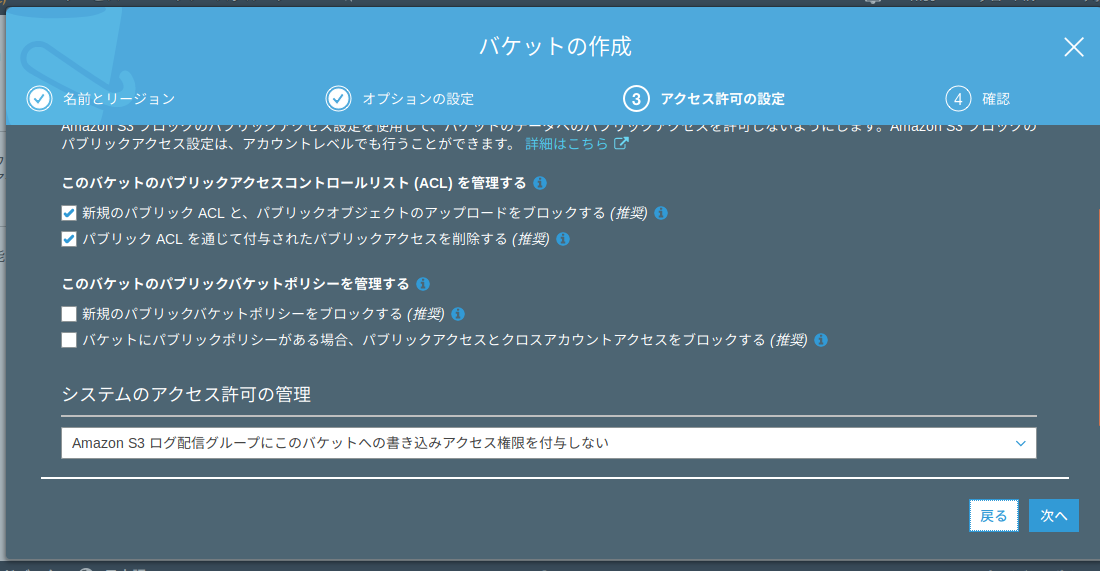The height and width of the screenshot is (571, 1100).
Task: Click the 次へ button
Action: pyautogui.click(x=1054, y=516)
